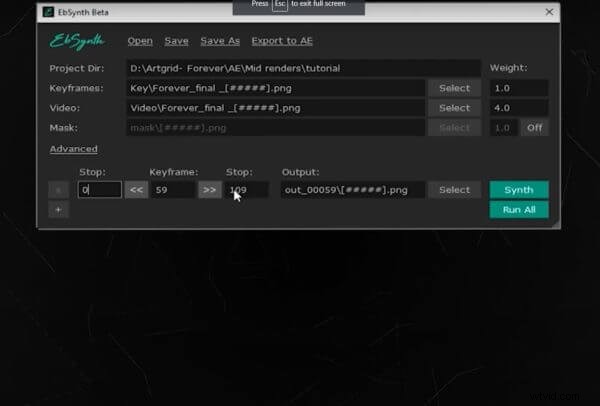
Task: Click the Keyframe field showing 59
Action: click(x=173, y=190)
